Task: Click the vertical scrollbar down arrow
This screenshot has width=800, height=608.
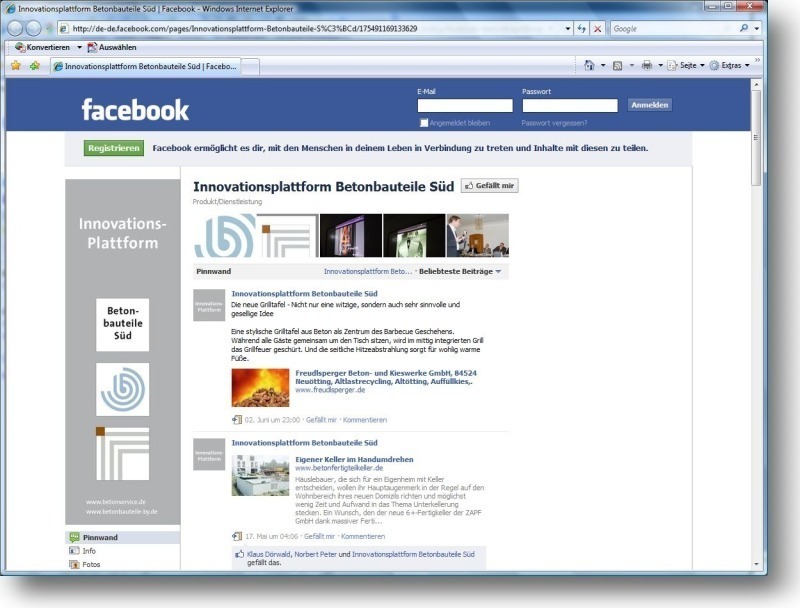Action: pos(756,564)
